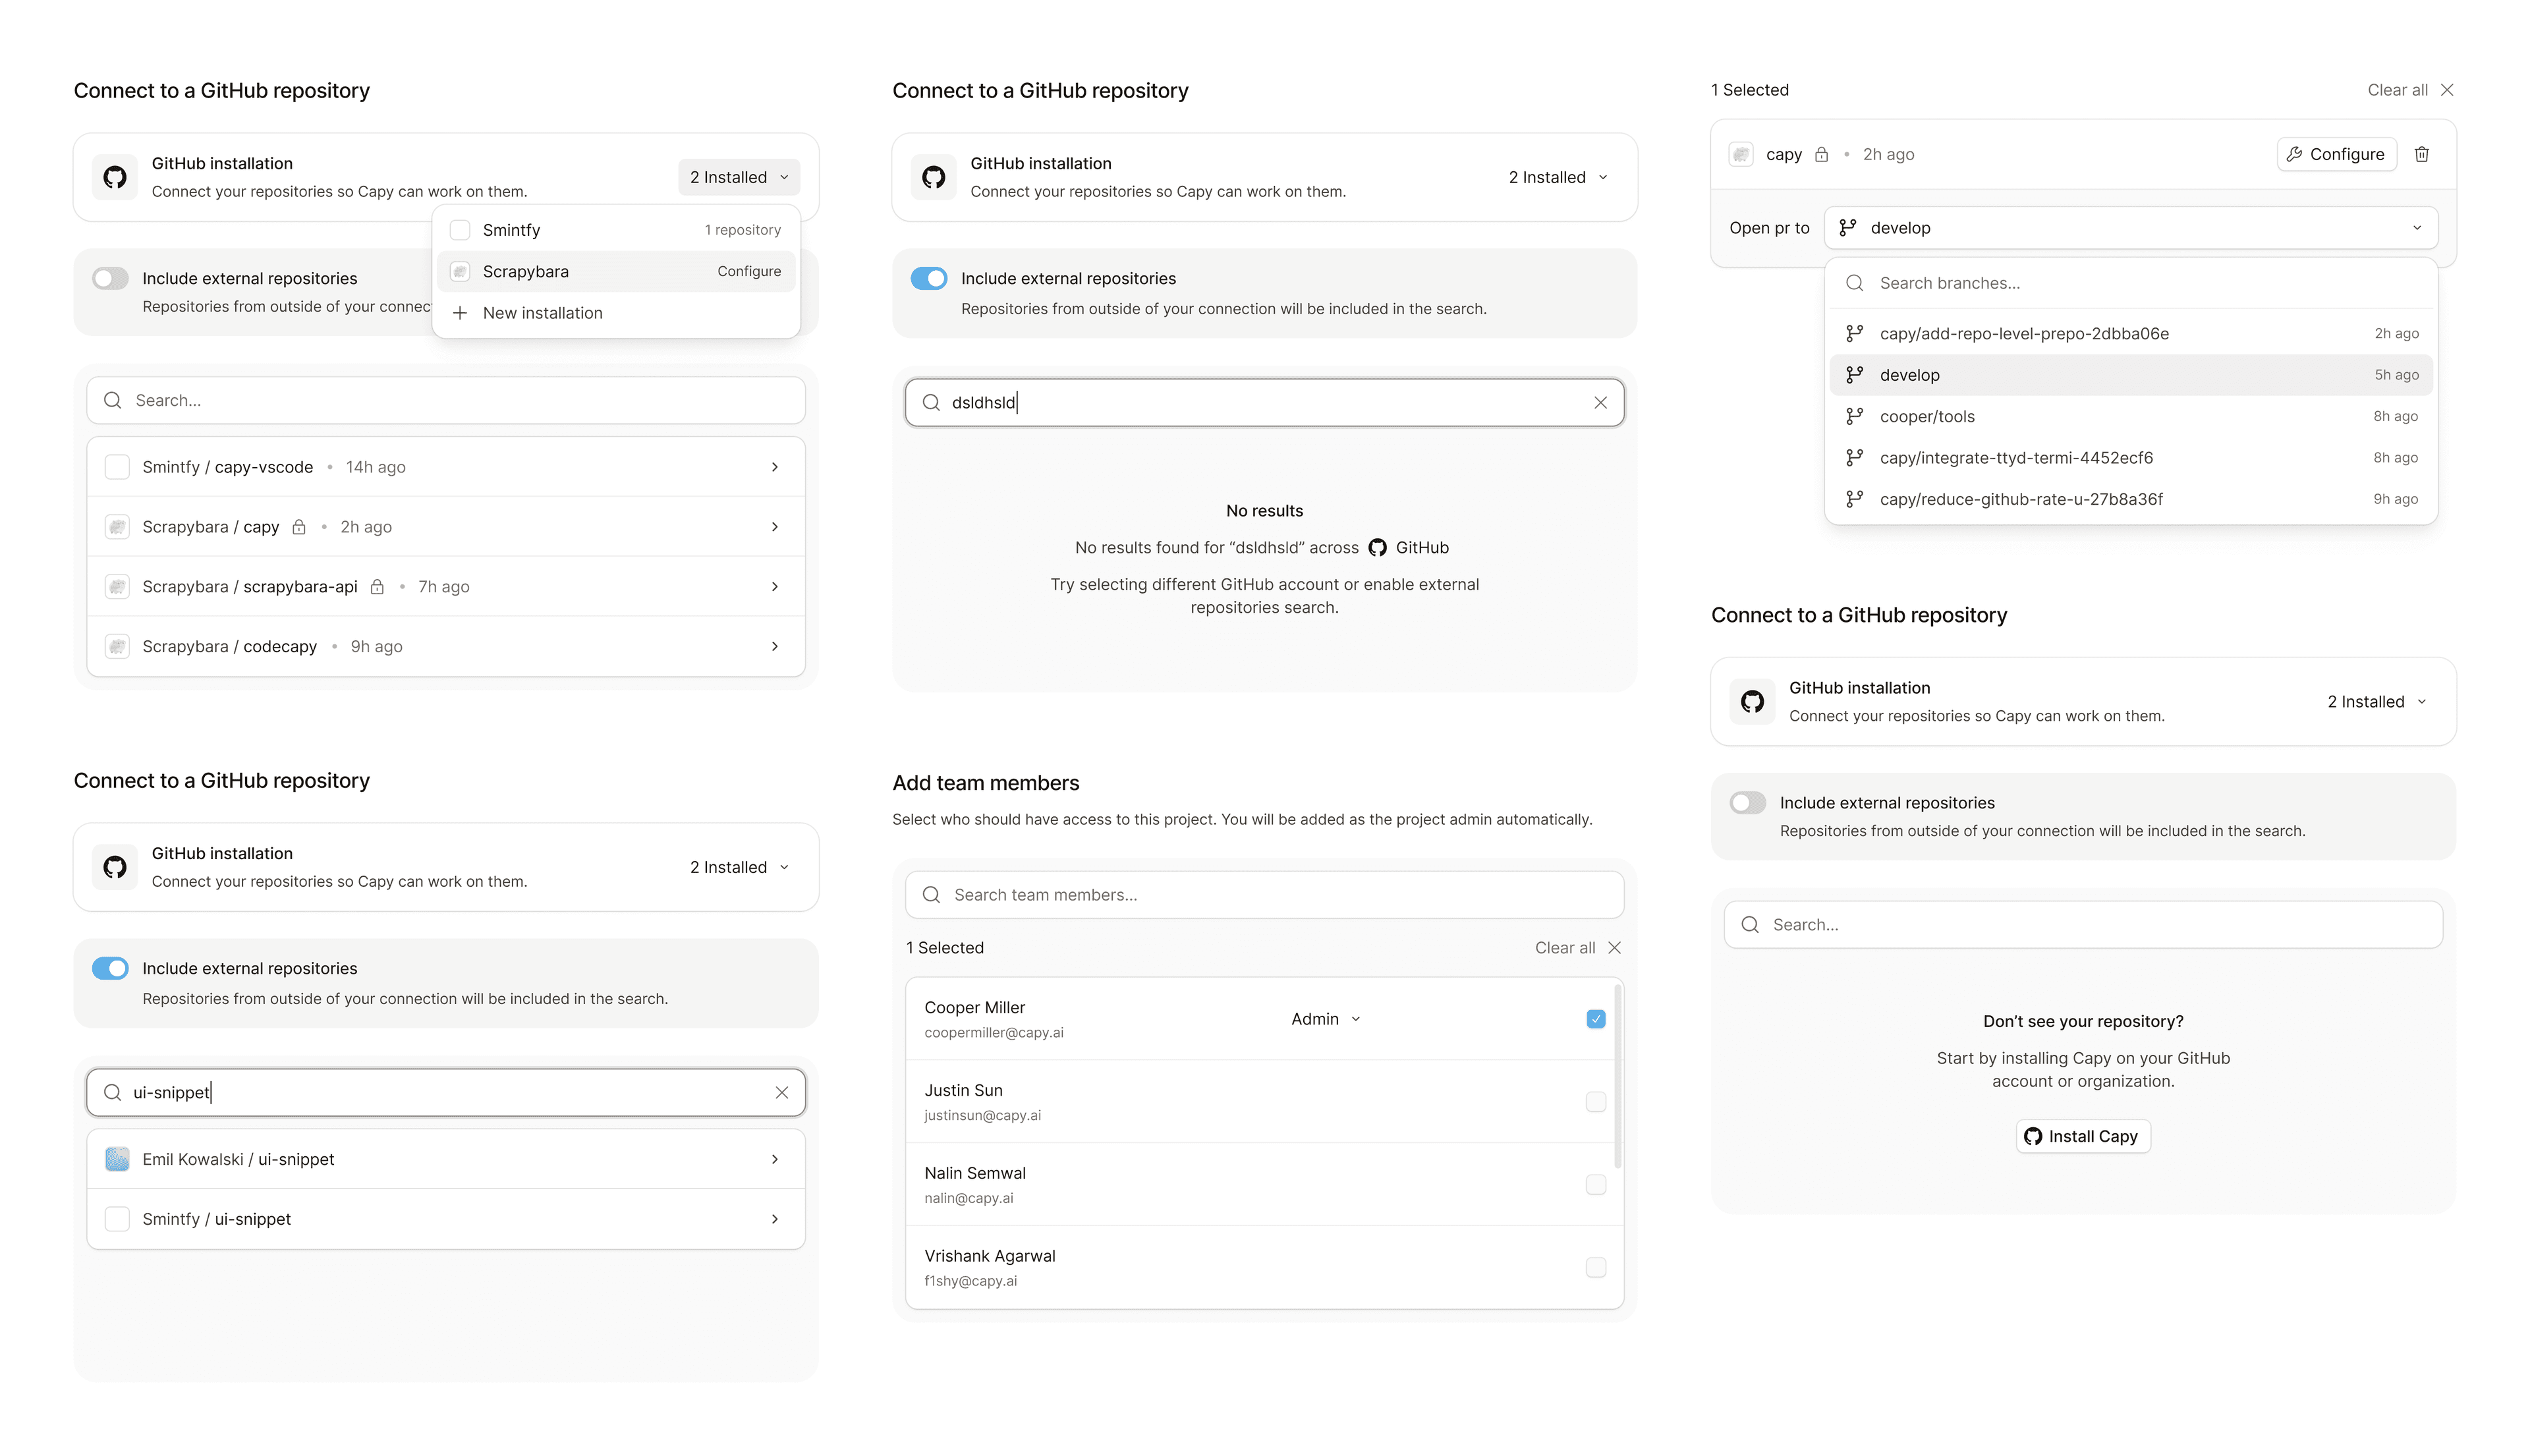Turn off external repositories toggle in bottom-left panel
This screenshot has width=2530, height=1456.
(110, 968)
